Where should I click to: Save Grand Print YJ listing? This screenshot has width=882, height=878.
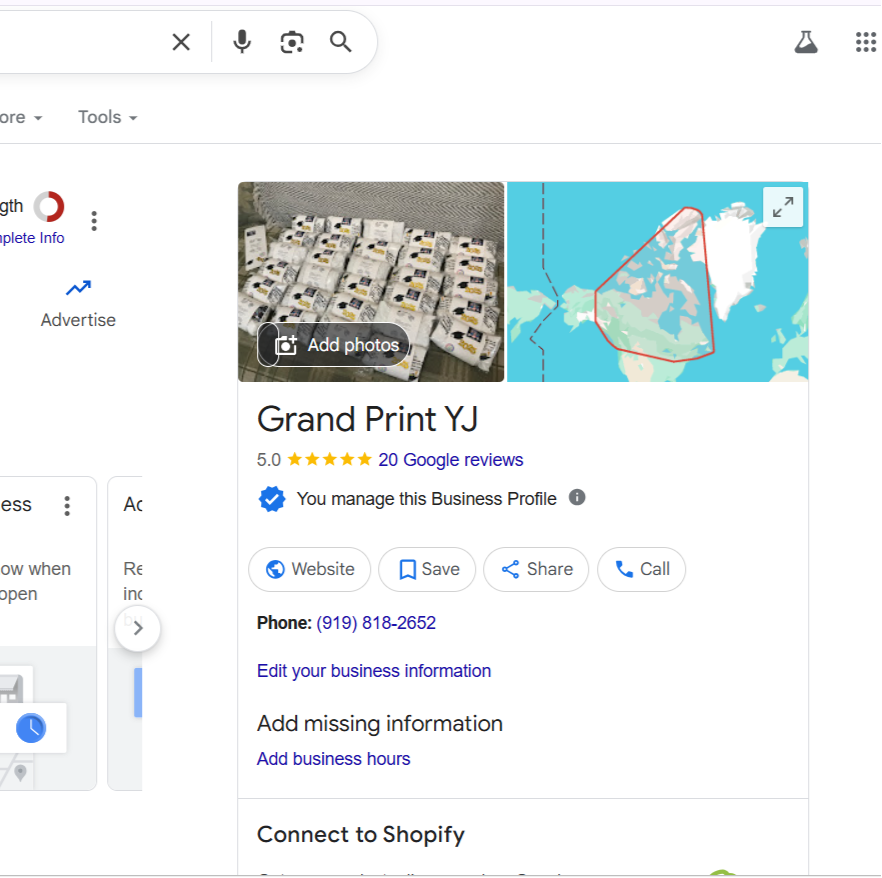(429, 569)
